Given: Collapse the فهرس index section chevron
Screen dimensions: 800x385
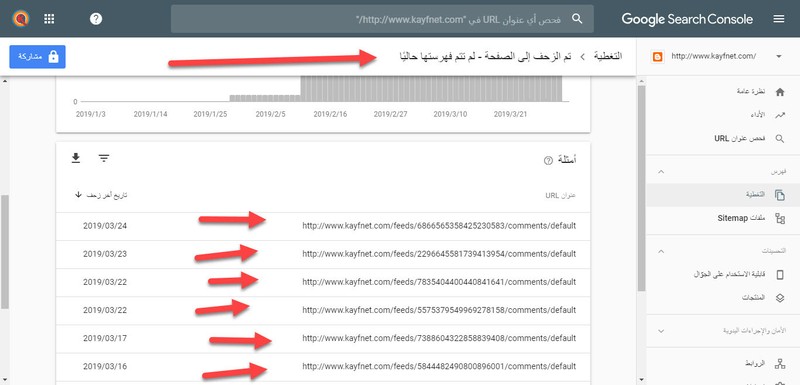Looking at the screenshot, I should pos(661,172).
